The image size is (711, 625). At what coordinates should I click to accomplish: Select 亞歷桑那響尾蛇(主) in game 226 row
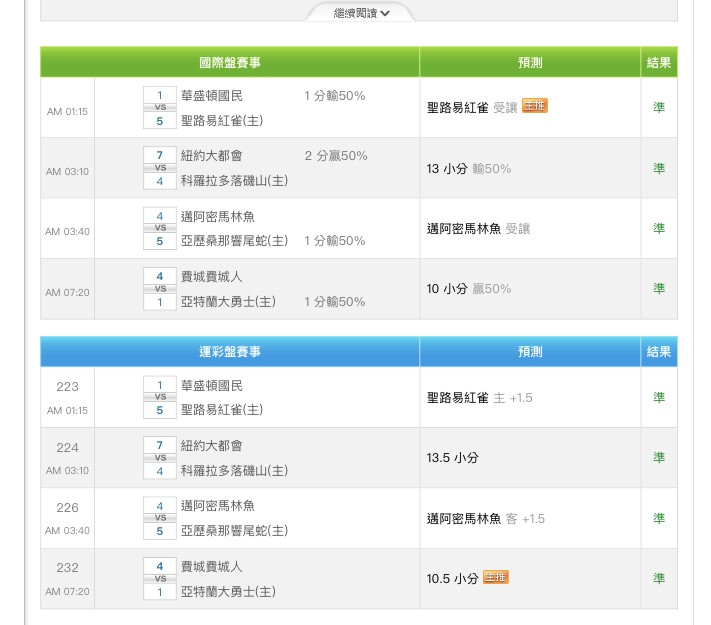pos(234,530)
